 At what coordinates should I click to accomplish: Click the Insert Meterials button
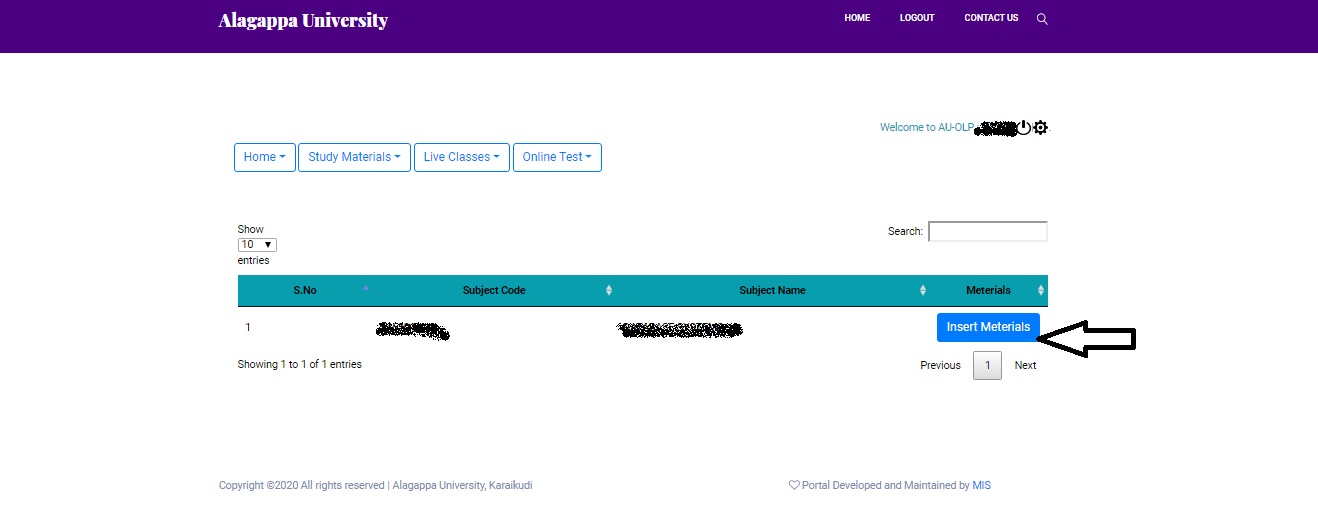coord(988,327)
